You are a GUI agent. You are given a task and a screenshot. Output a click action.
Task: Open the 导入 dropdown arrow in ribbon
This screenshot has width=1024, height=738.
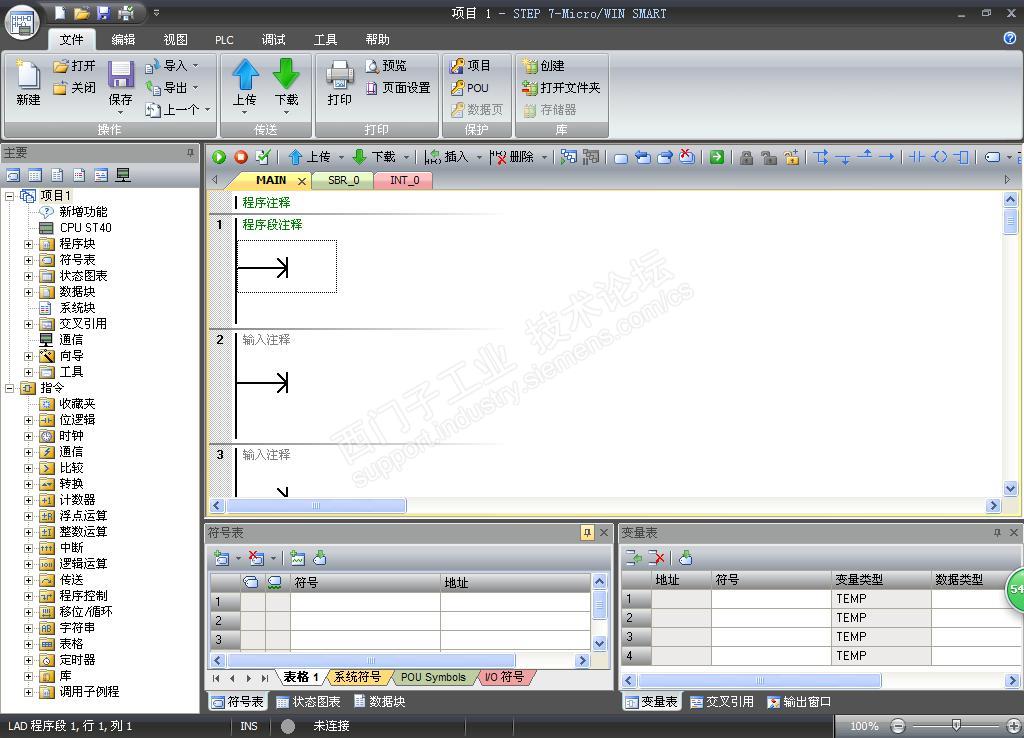[x=195, y=65]
